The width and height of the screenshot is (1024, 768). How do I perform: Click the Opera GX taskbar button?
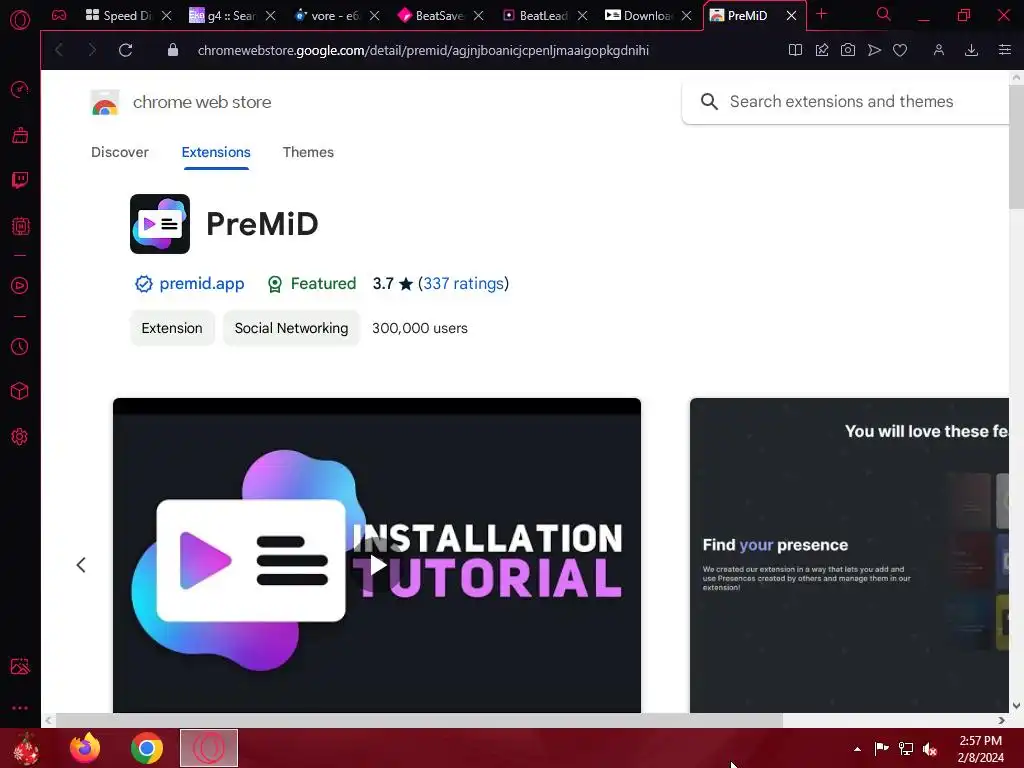pos(209,748)
